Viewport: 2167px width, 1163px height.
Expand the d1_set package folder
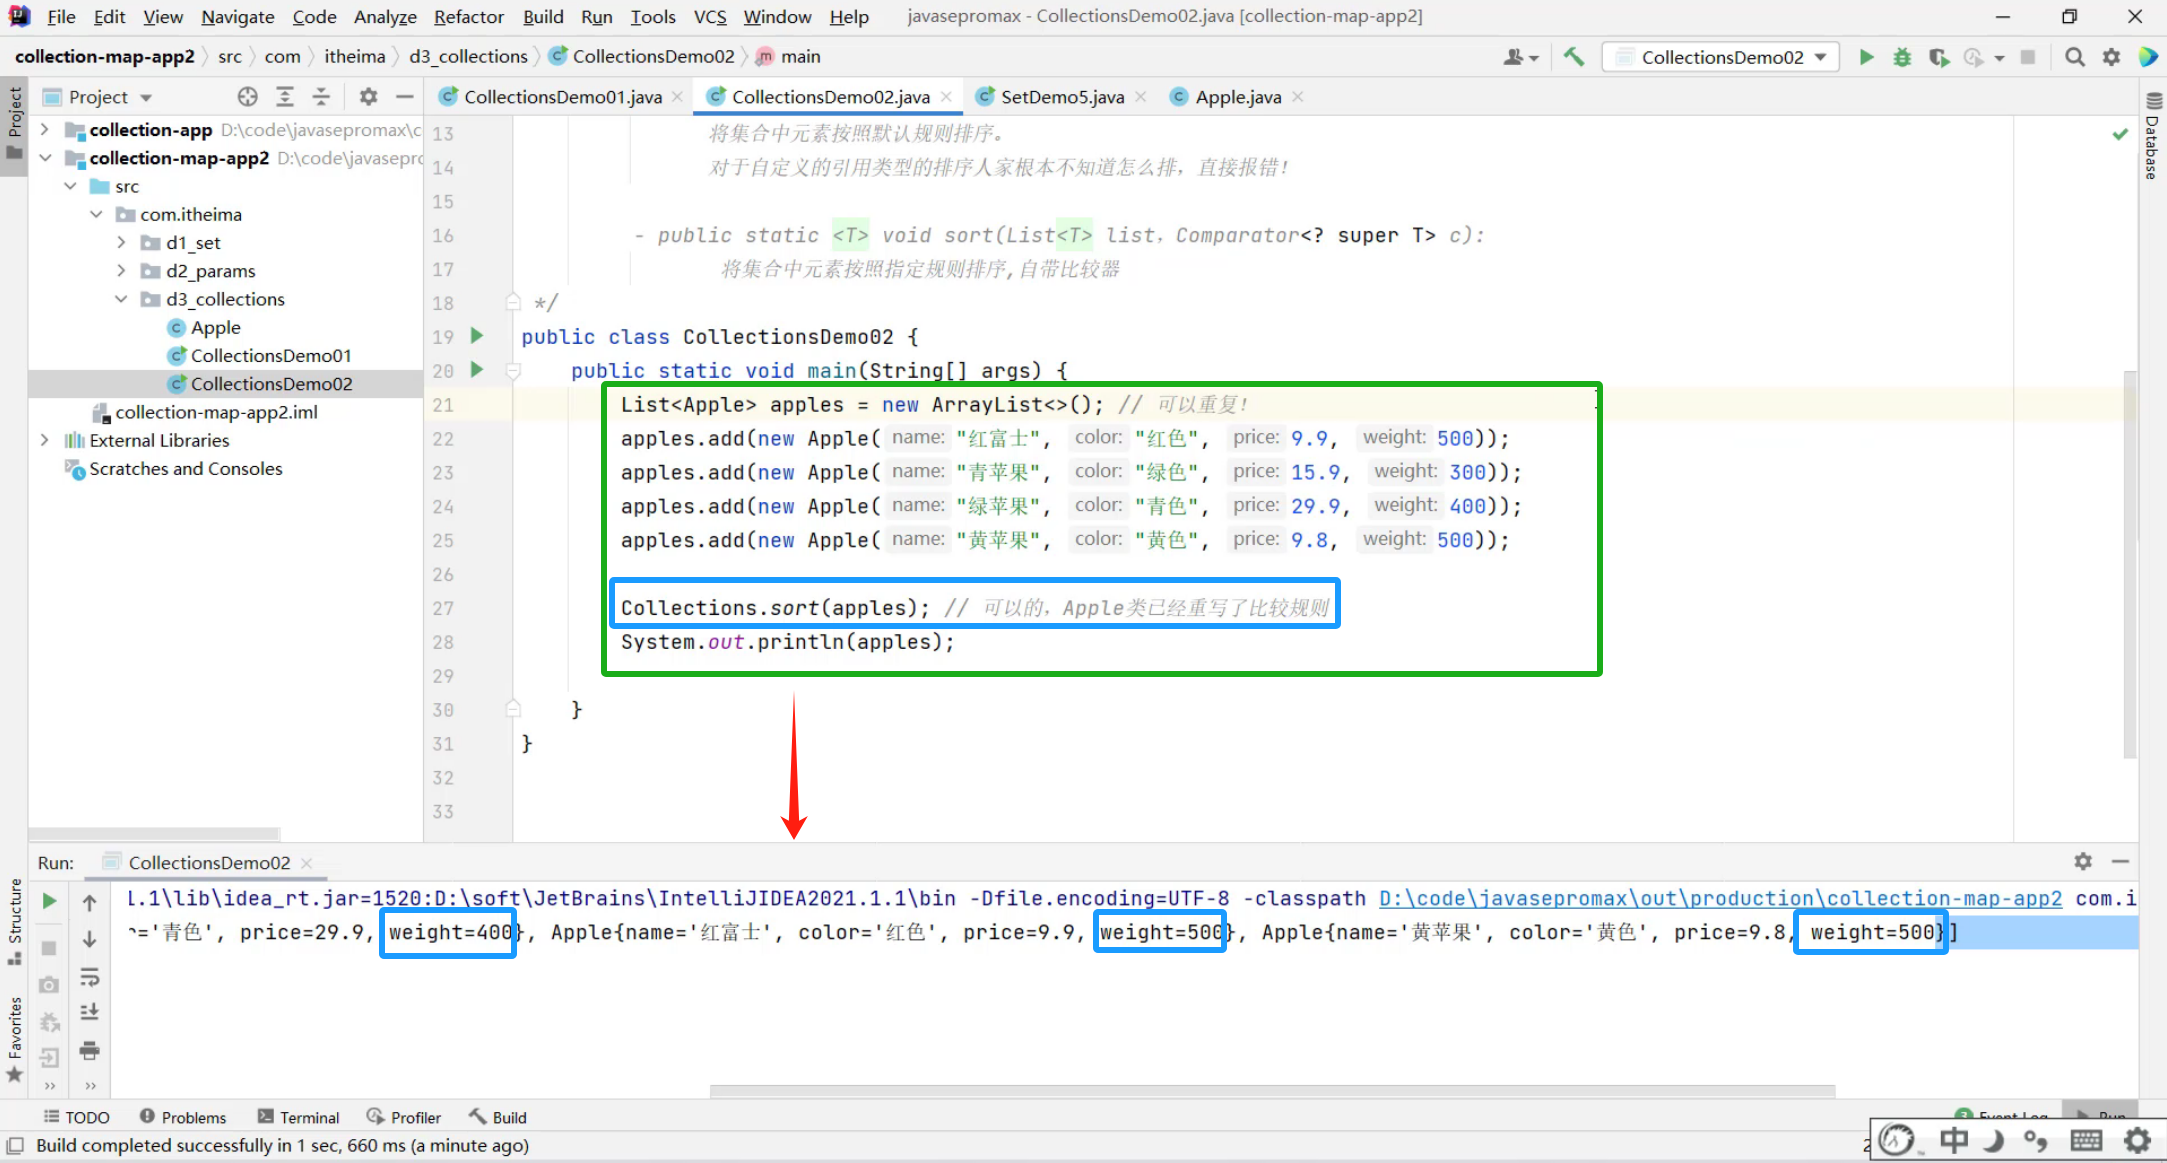pyautogui.click(x=121, y=243)
